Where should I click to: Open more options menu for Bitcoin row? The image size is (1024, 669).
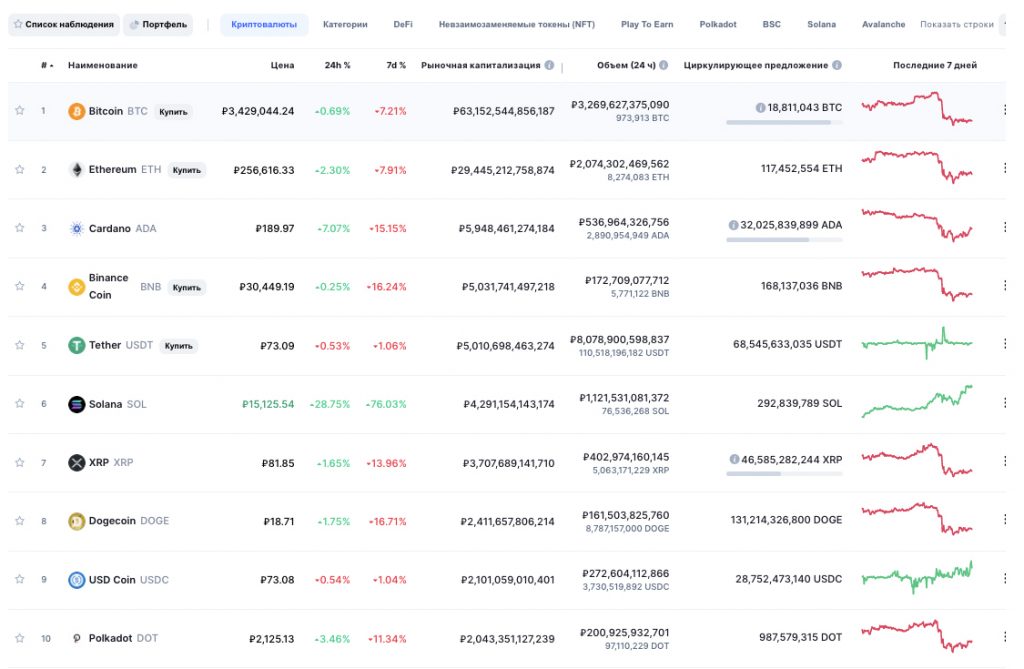point(1004,110)
